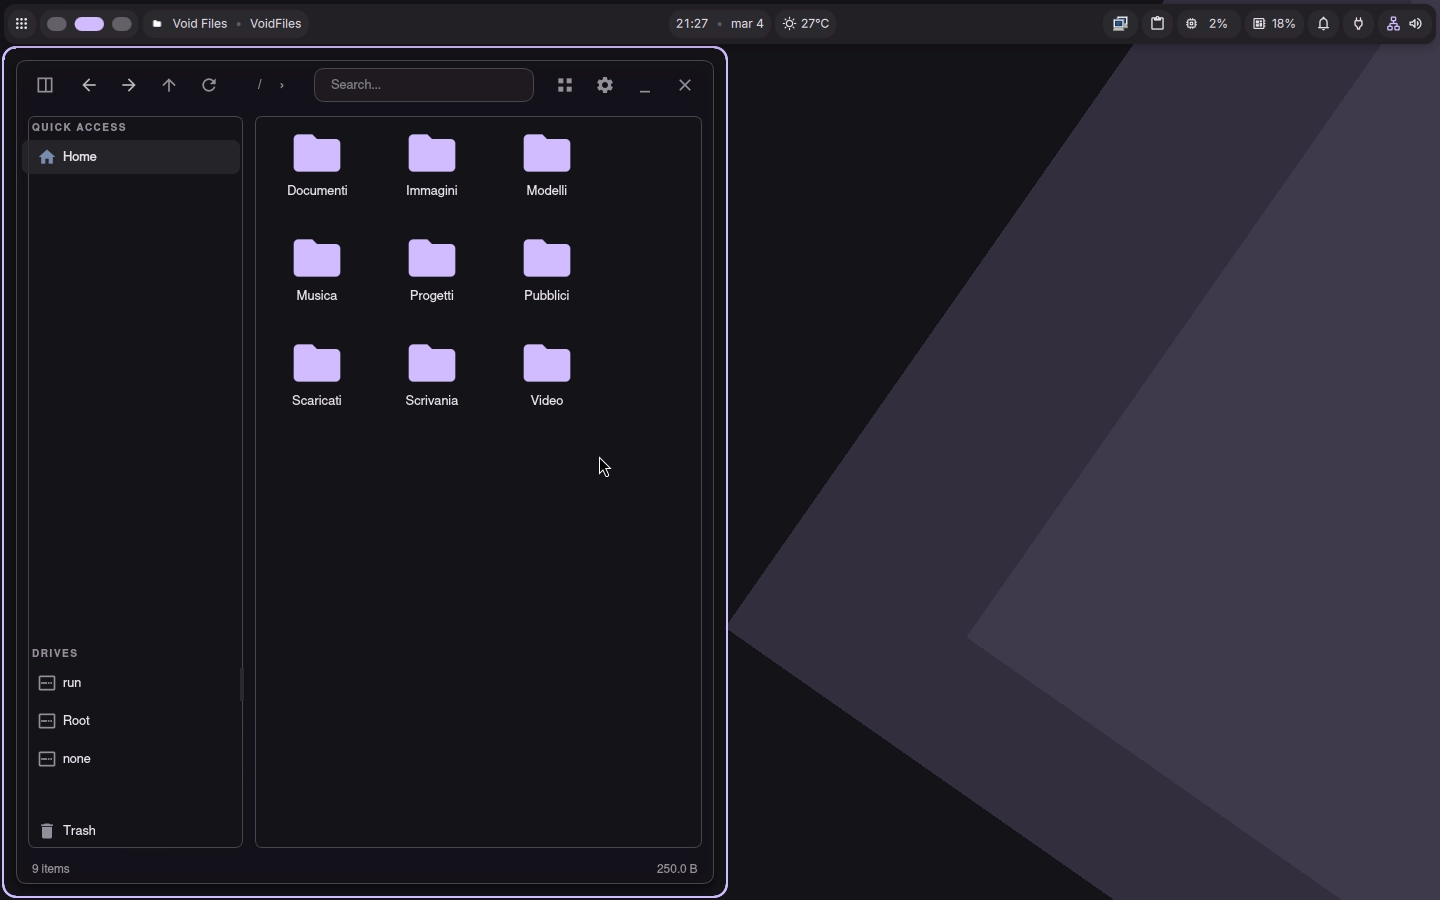Open the Scaricati folder
The image size is (1440, 900).
(318, 376)
